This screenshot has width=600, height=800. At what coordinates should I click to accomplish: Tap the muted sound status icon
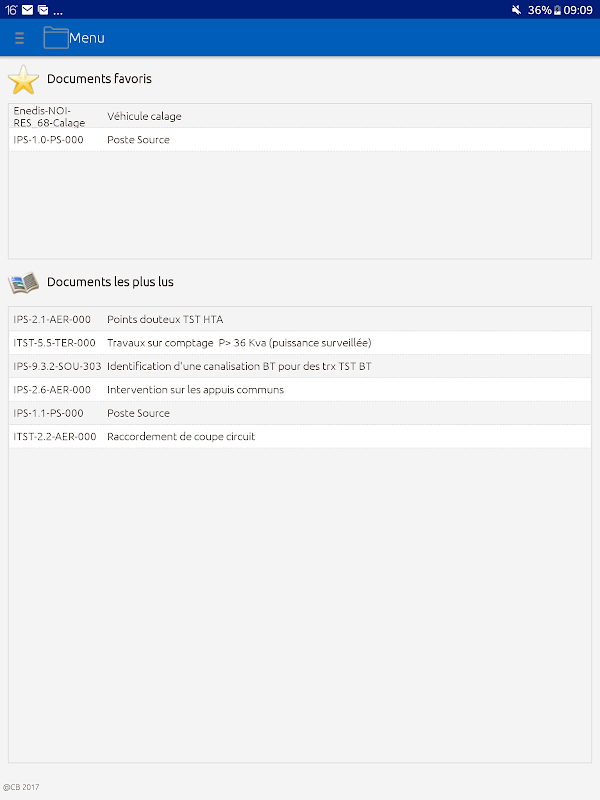click(x=516, y=9)
